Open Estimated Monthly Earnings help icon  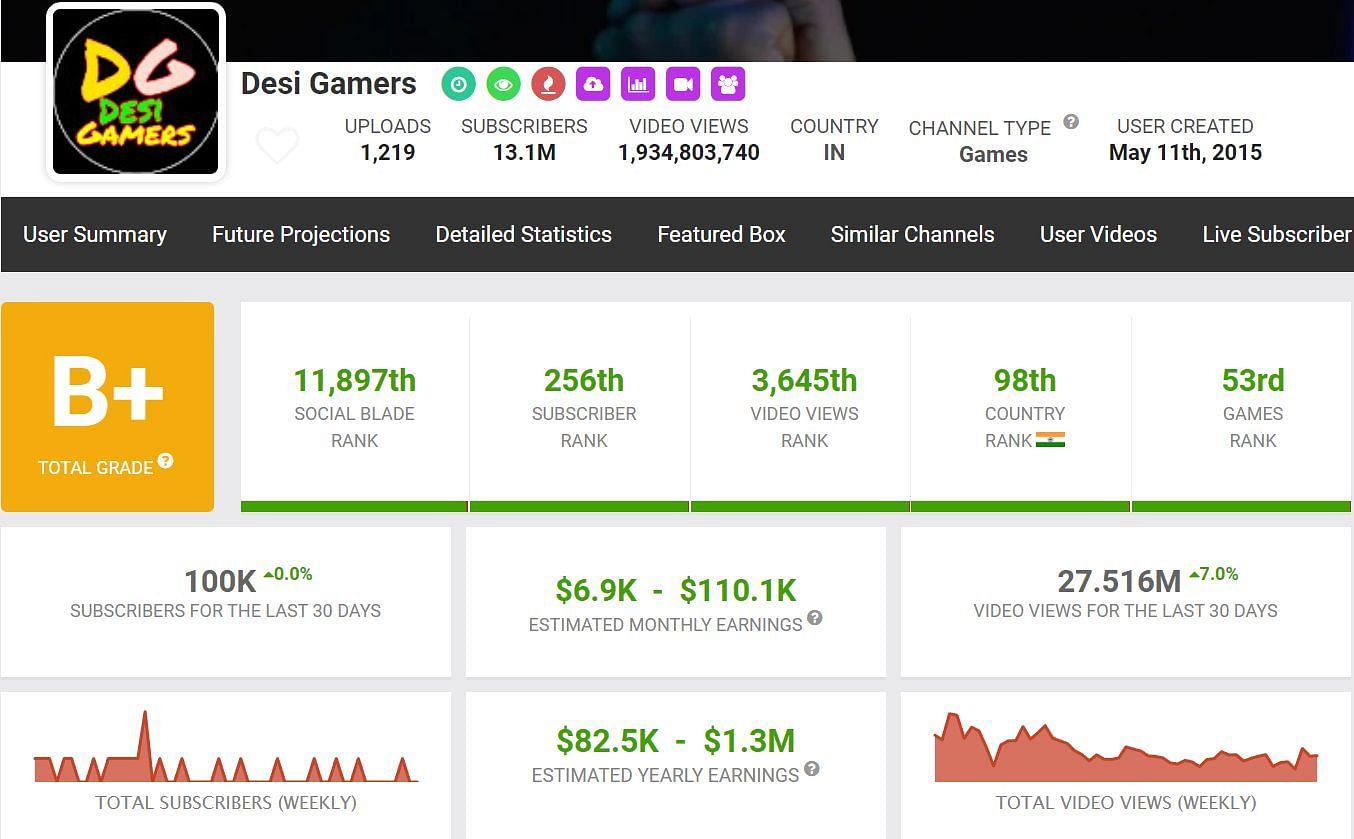pyautogui.click(x=815, y=618)
